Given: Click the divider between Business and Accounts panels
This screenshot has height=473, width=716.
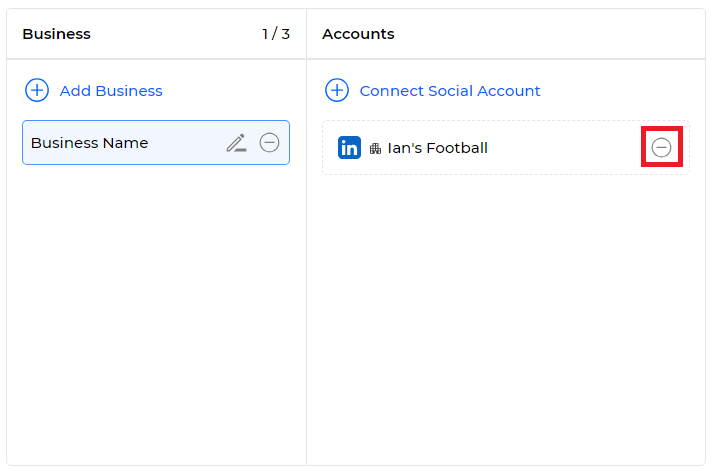Looking at the screenshot, I should 306,237.
